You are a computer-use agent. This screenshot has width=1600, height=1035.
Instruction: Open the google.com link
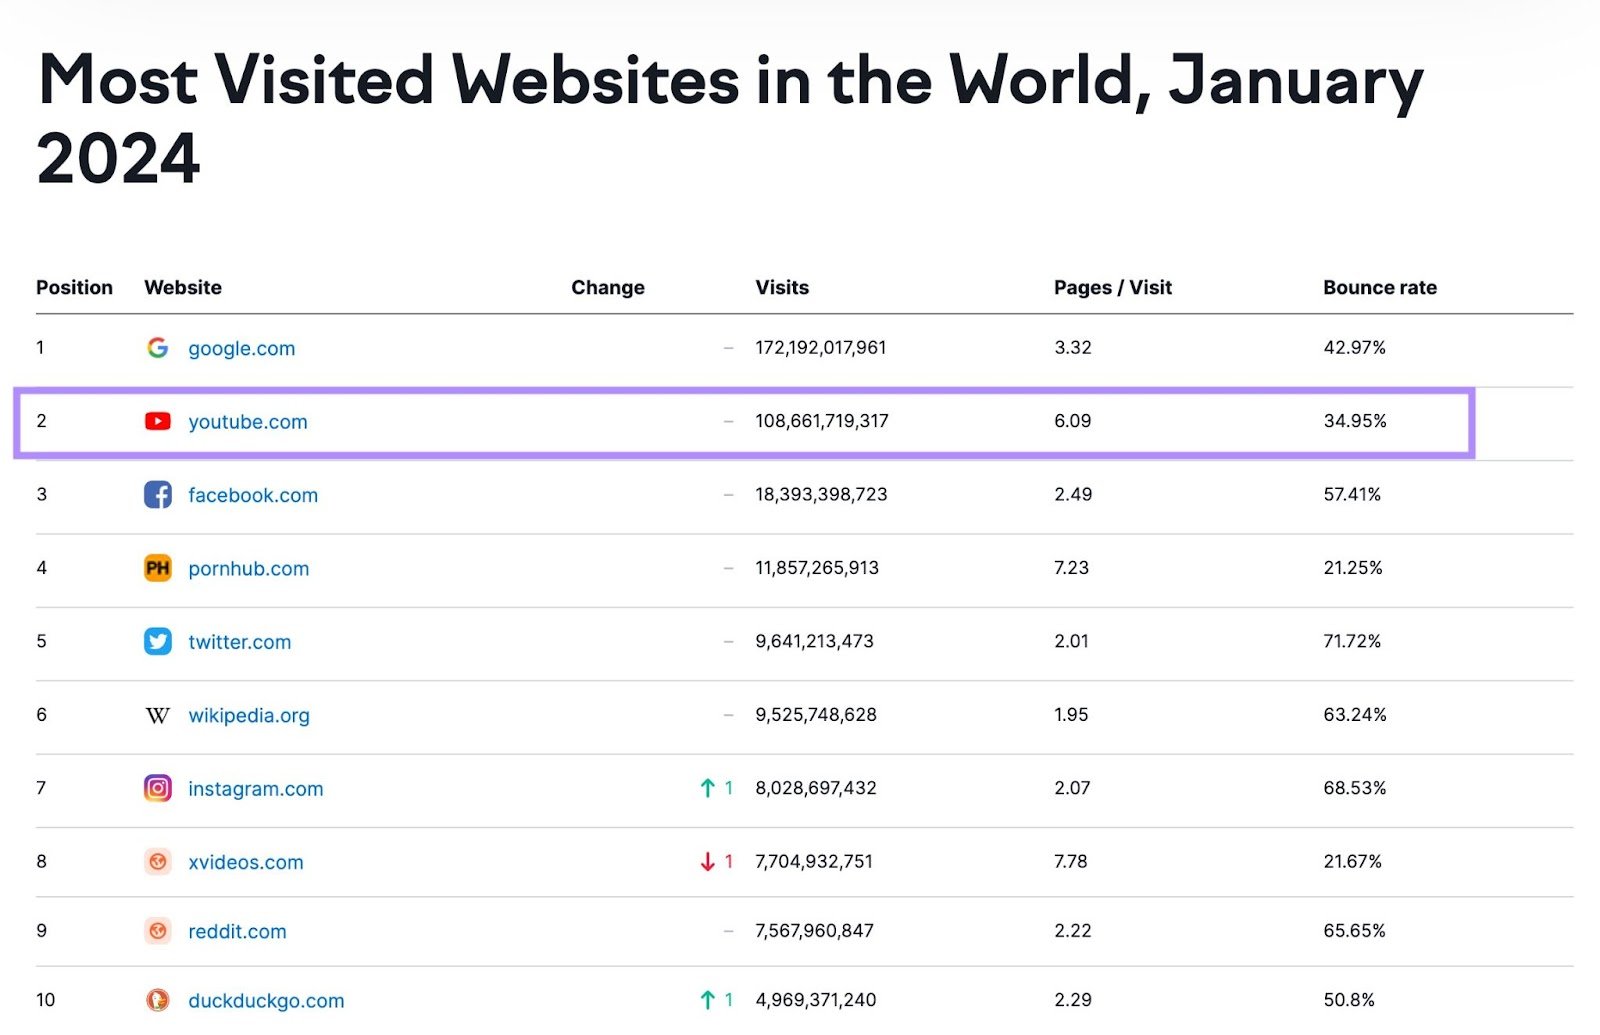coord(241,348)
